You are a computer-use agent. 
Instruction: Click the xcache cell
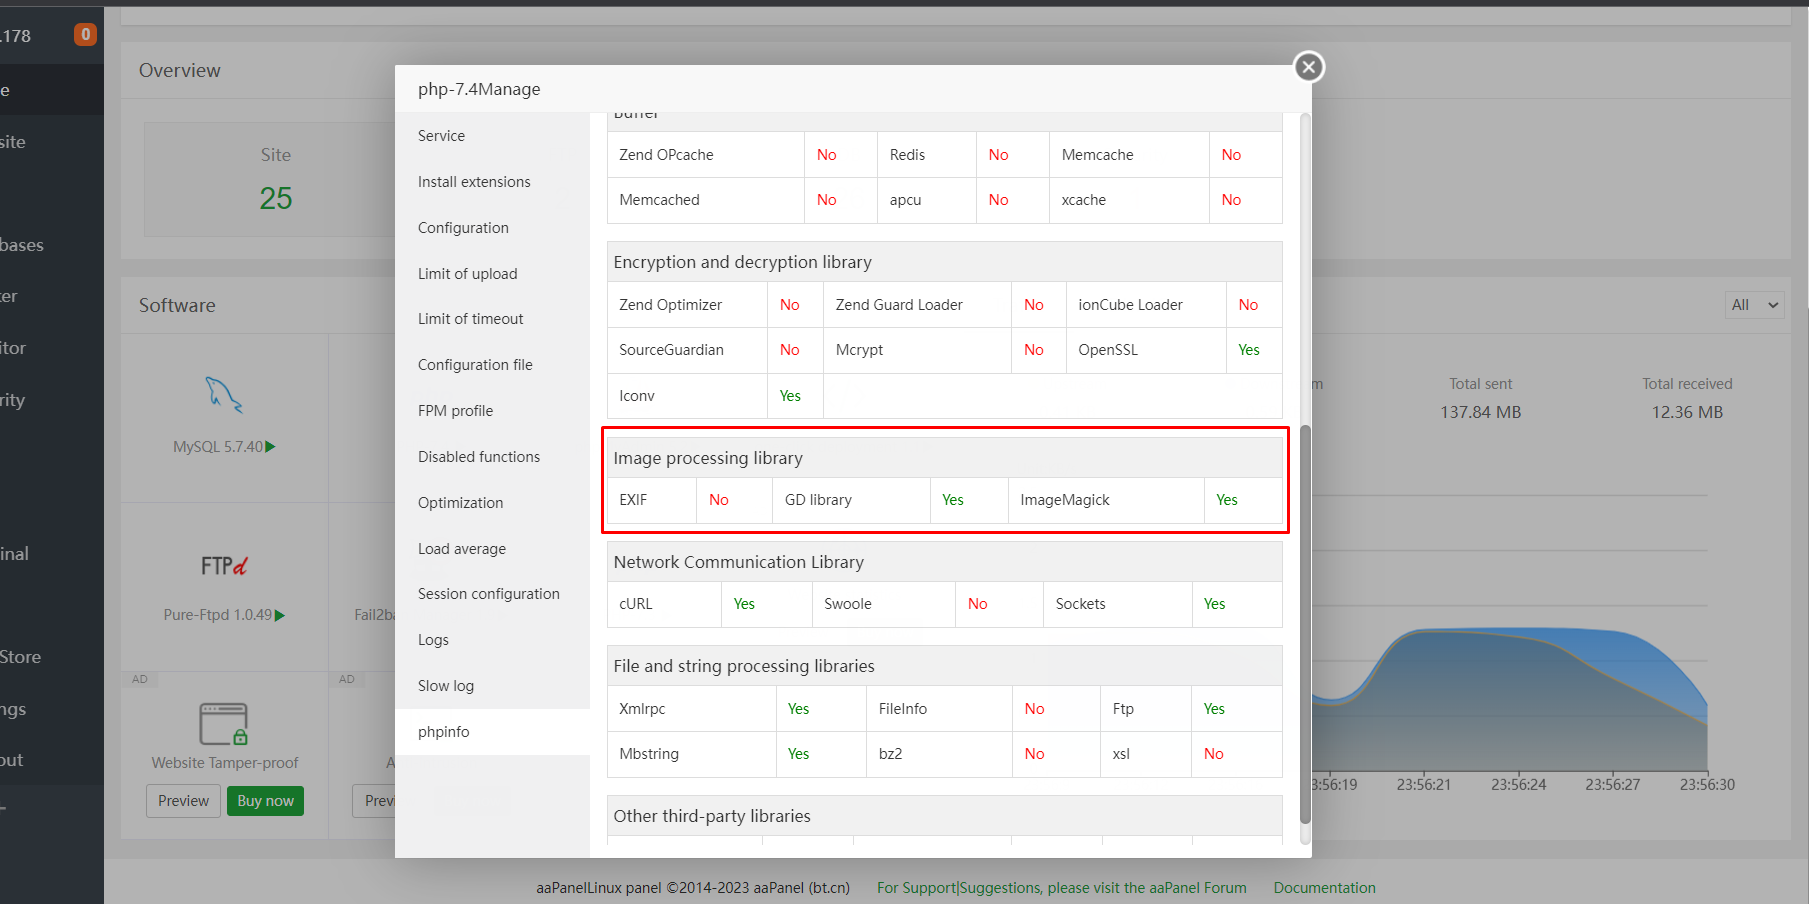[1129, 200]
